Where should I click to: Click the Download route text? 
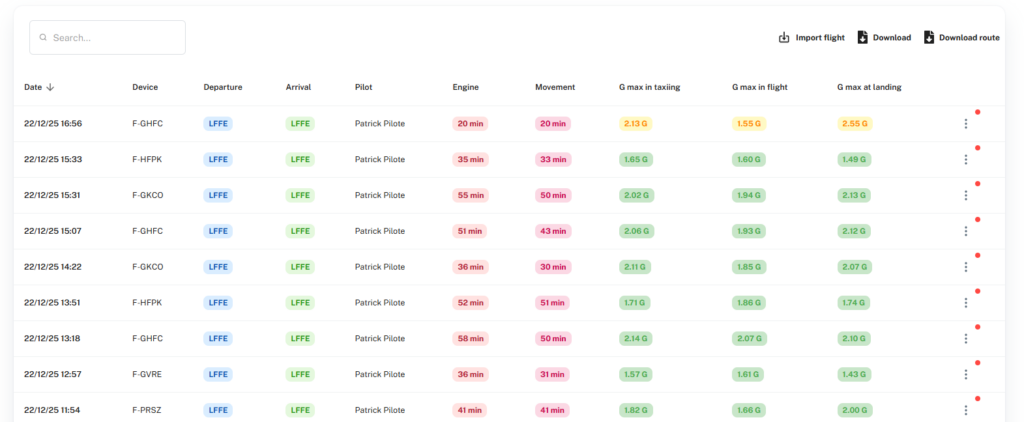coord(969,38)
